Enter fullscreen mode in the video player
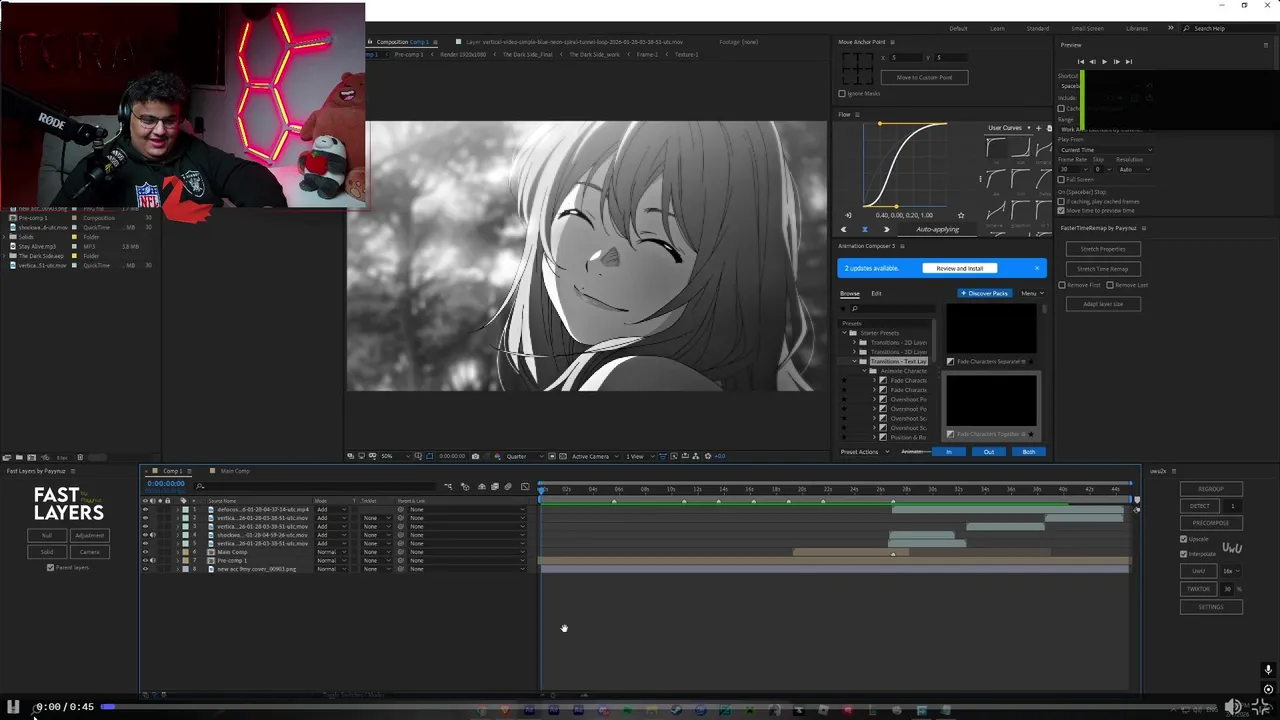The image size is (1280, 720). click(1262, 707)
